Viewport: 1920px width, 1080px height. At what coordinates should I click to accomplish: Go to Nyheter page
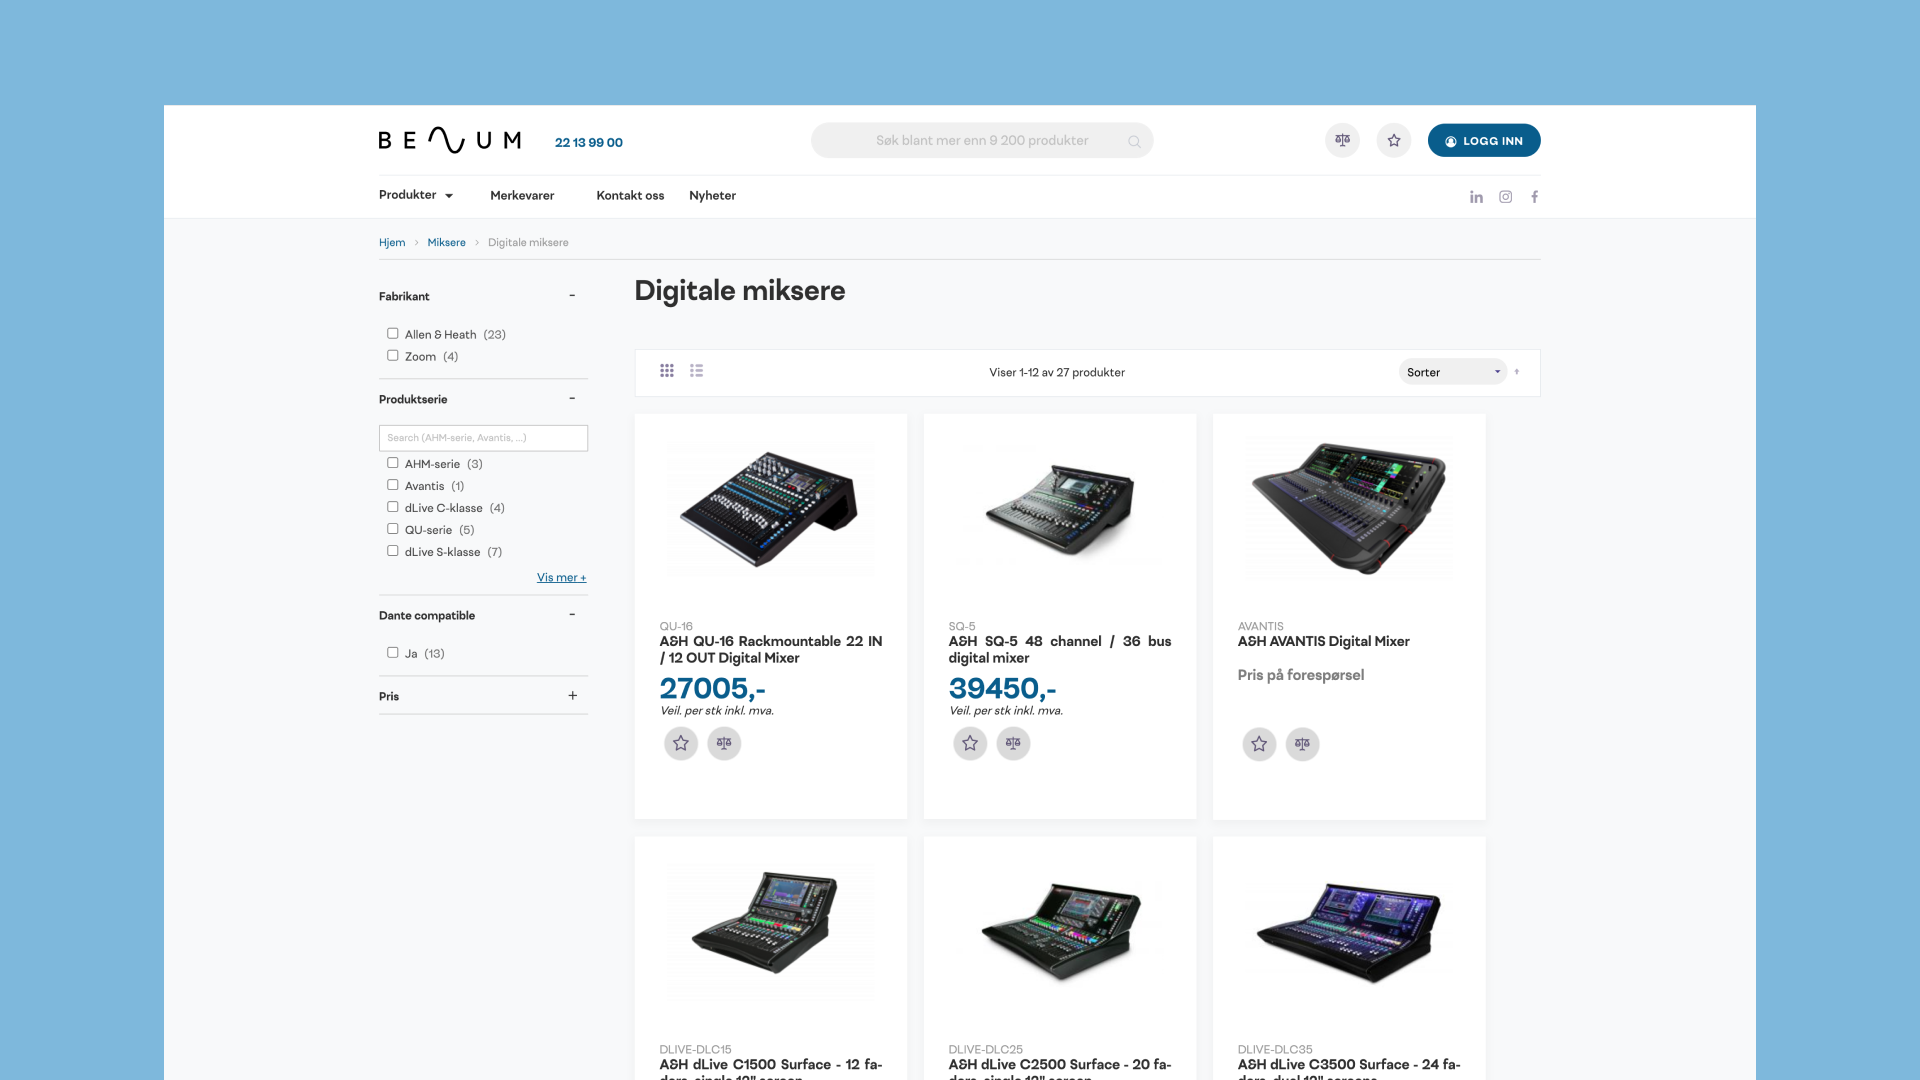click(712, 196)
